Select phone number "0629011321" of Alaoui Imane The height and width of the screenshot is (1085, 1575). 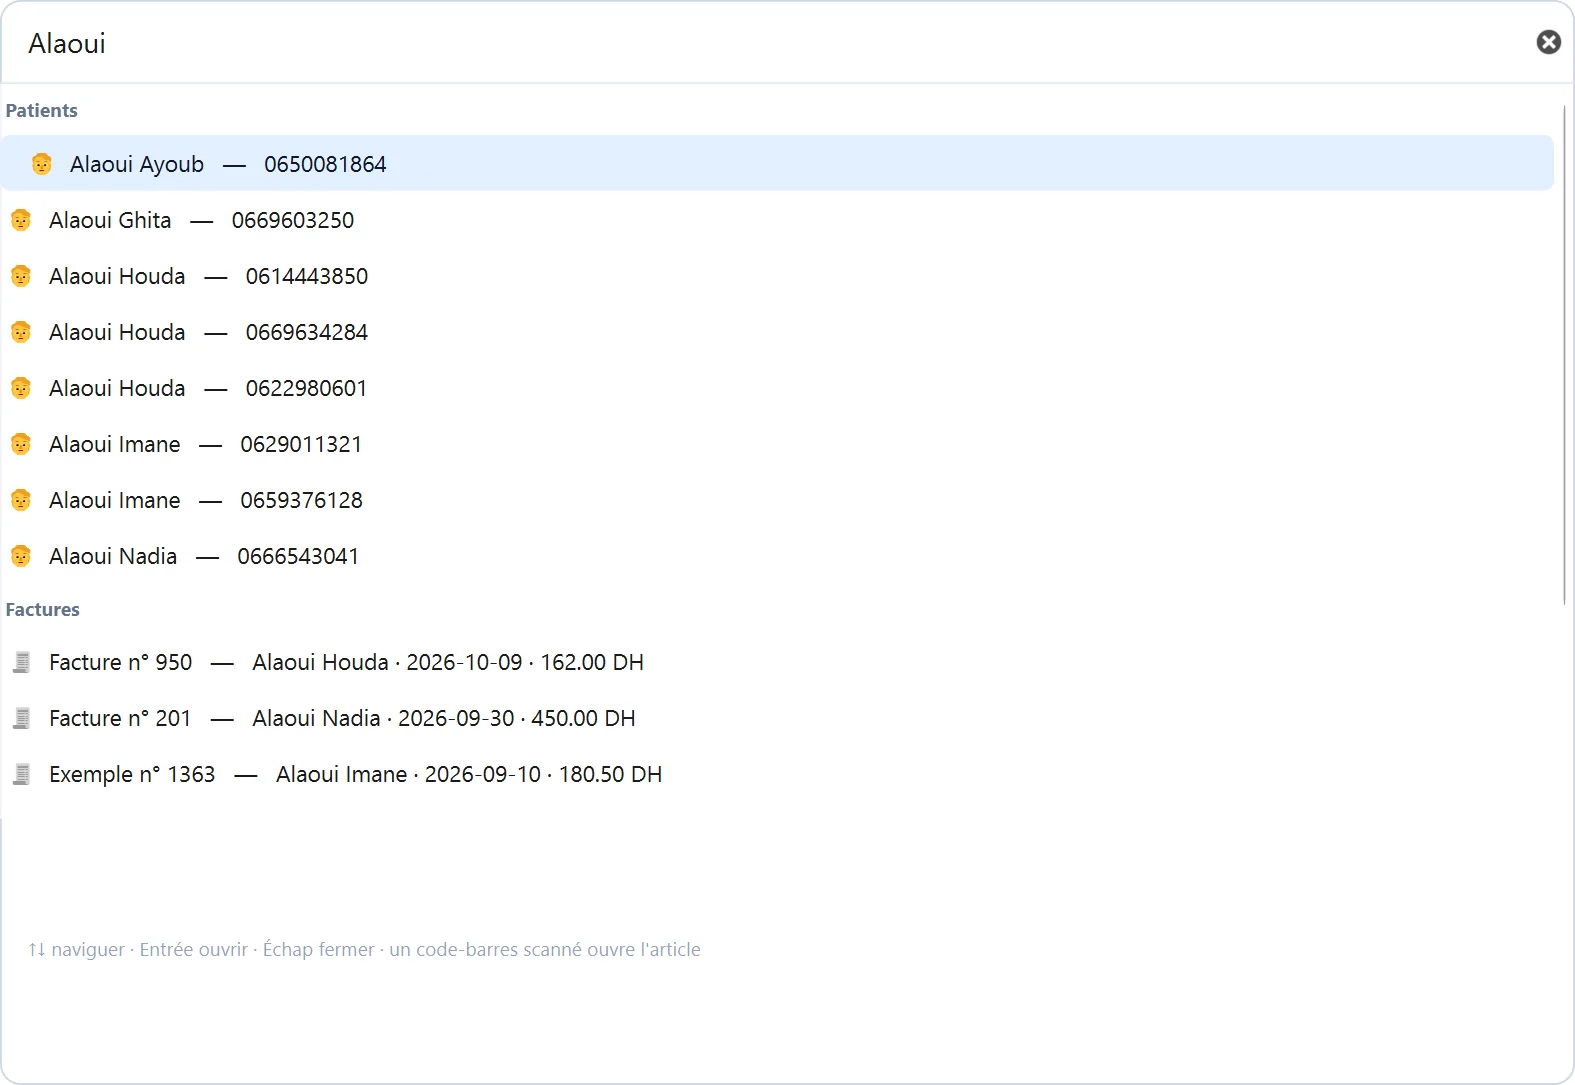301,444
